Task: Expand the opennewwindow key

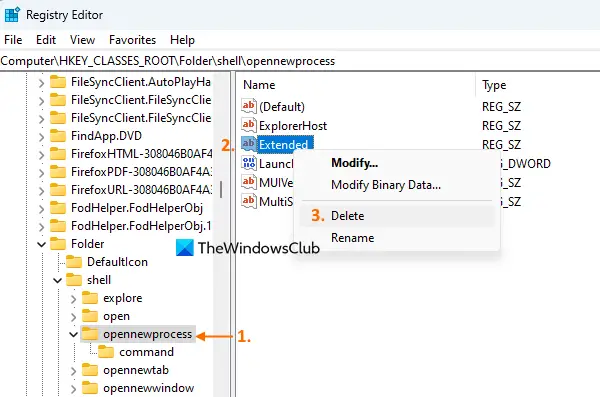Action: pyautogui.click(x=73, y=389)
